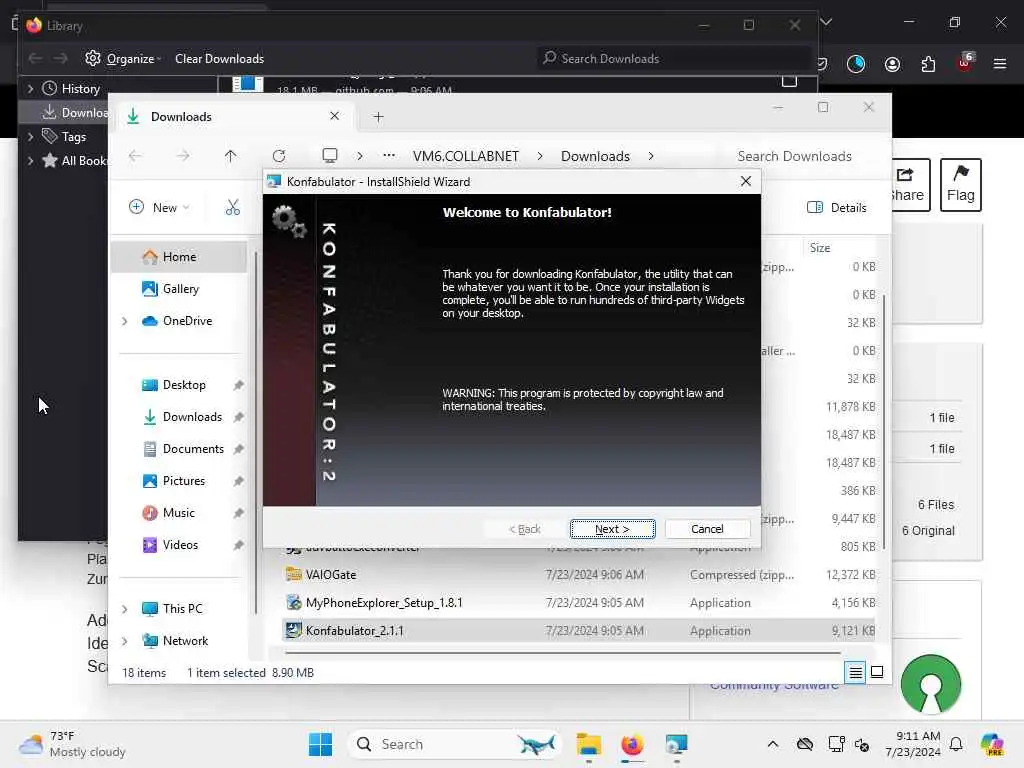1024x768 pixels.
Task: Click Clear Downloads in Library window
Action: pos(219,59)
